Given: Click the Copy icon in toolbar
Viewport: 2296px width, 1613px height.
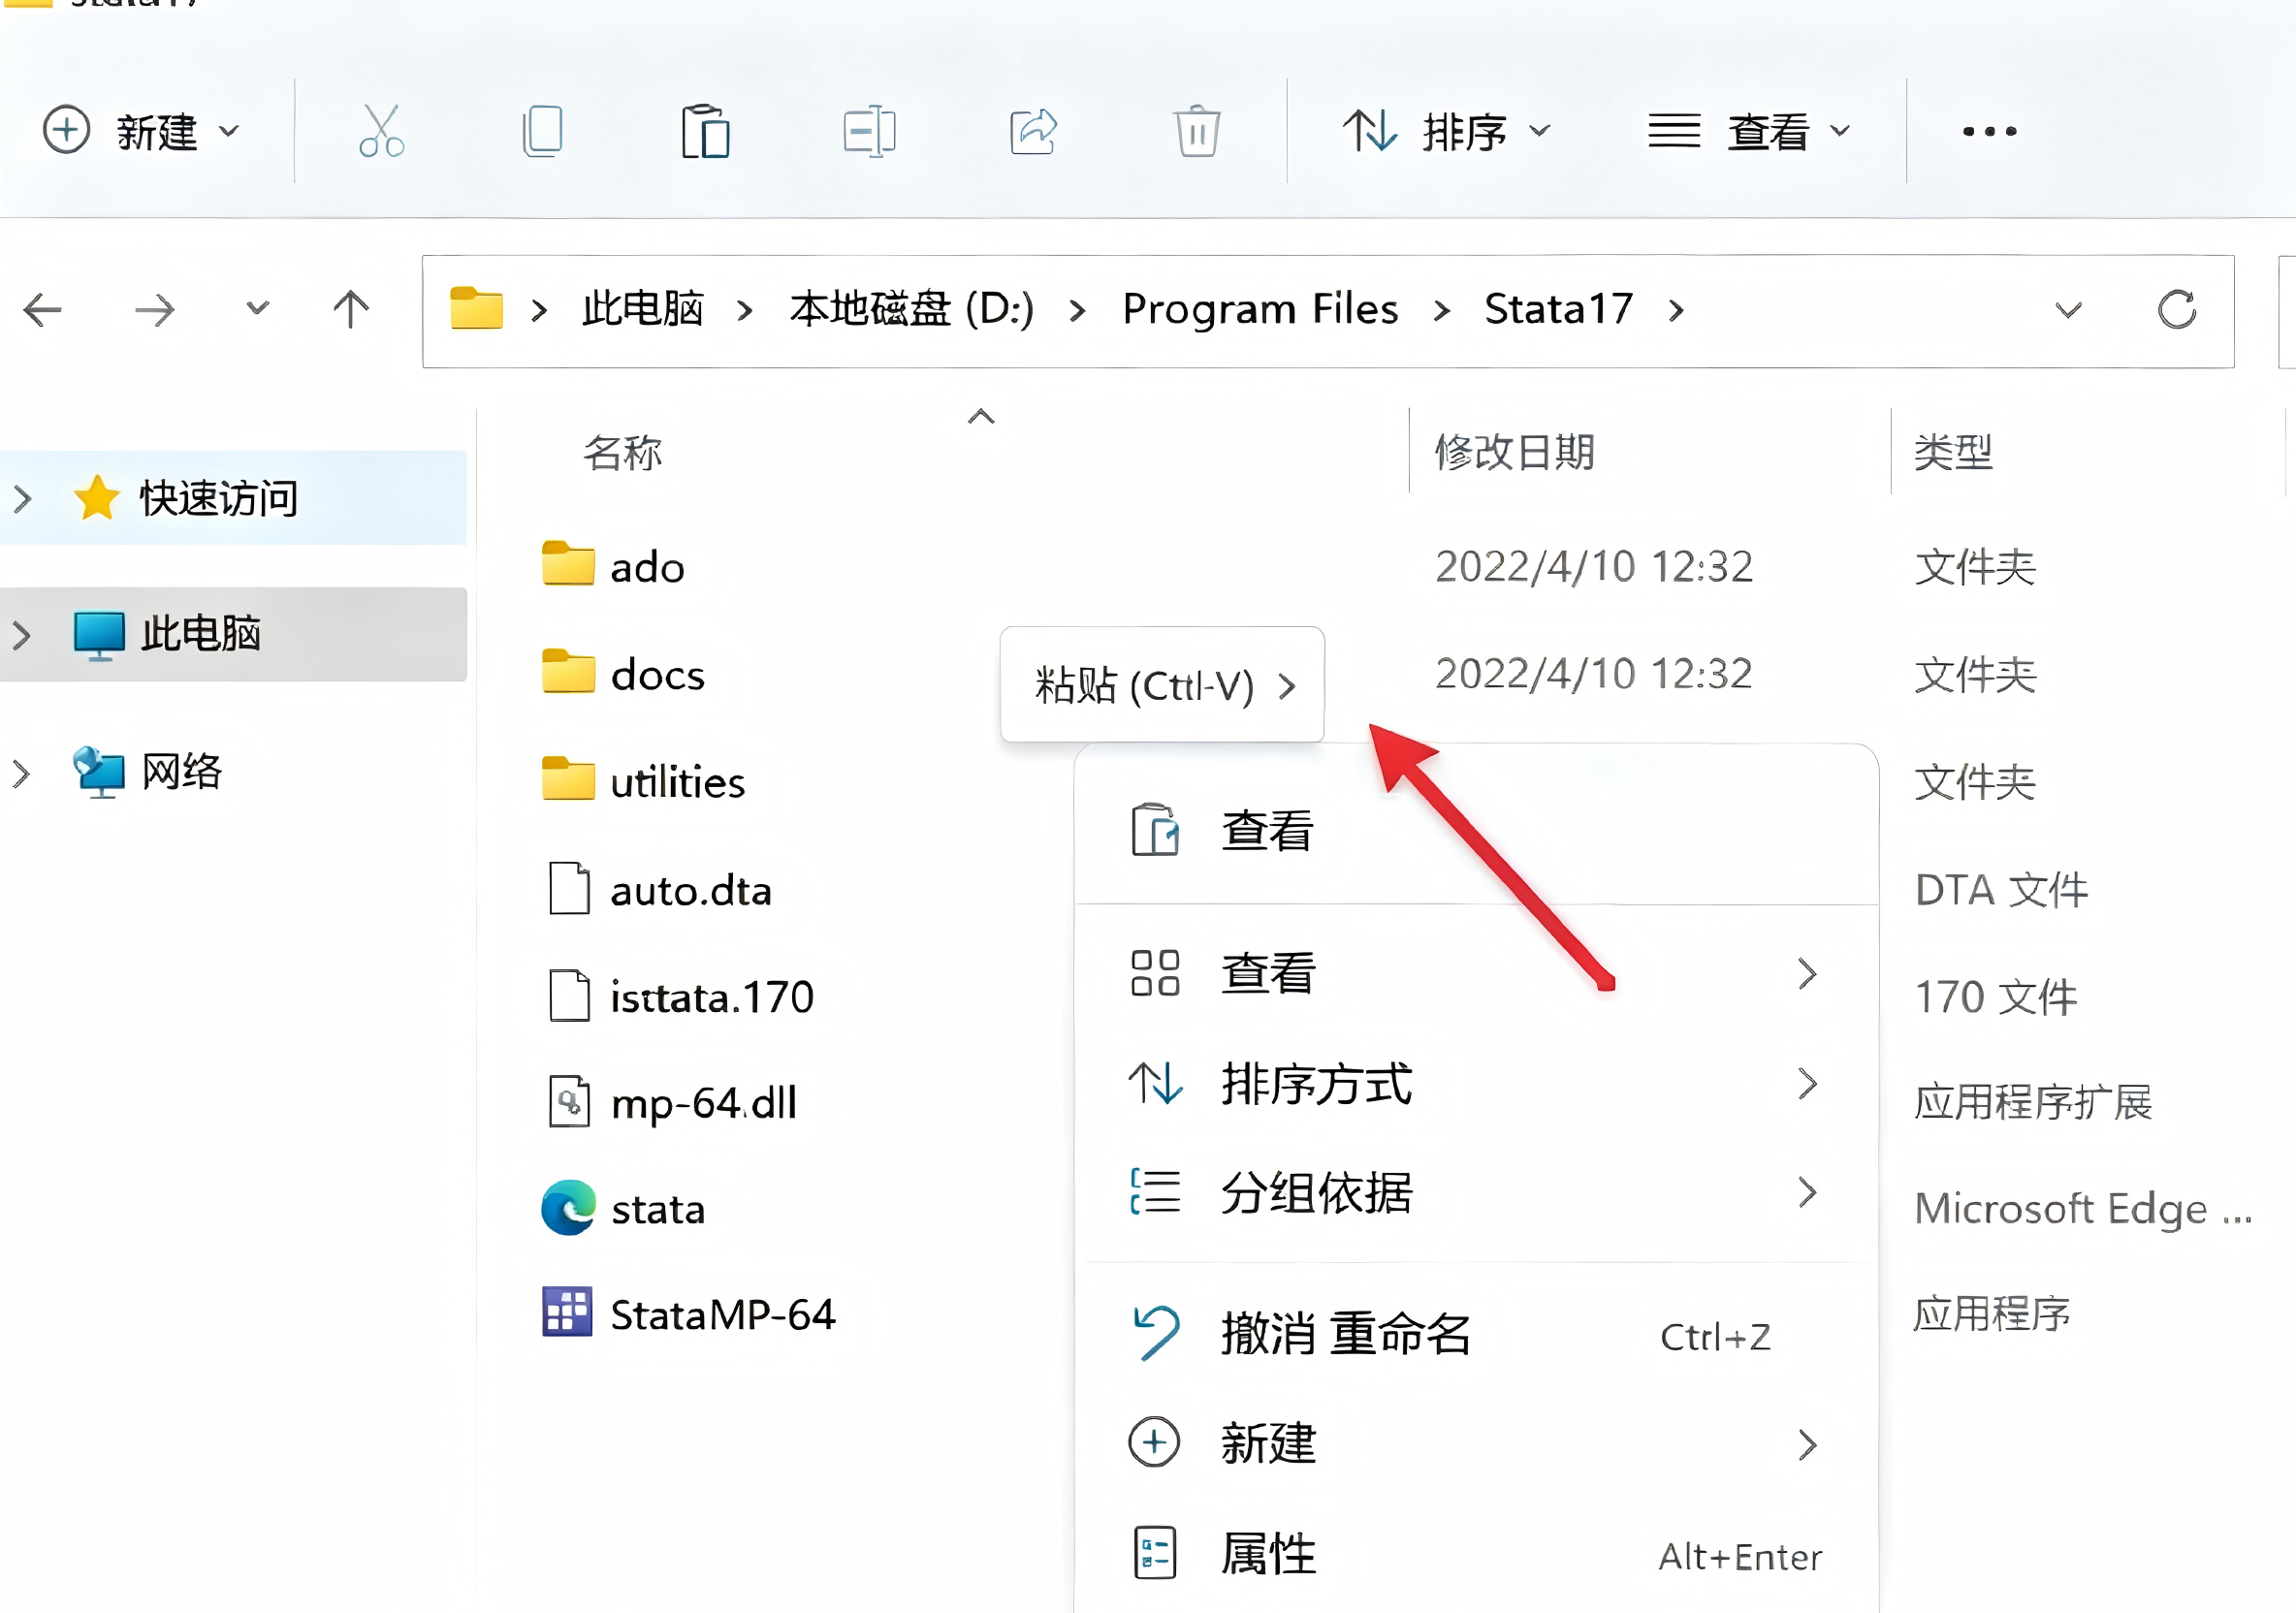Looking at the screenshot, I should tap(543, 131).
